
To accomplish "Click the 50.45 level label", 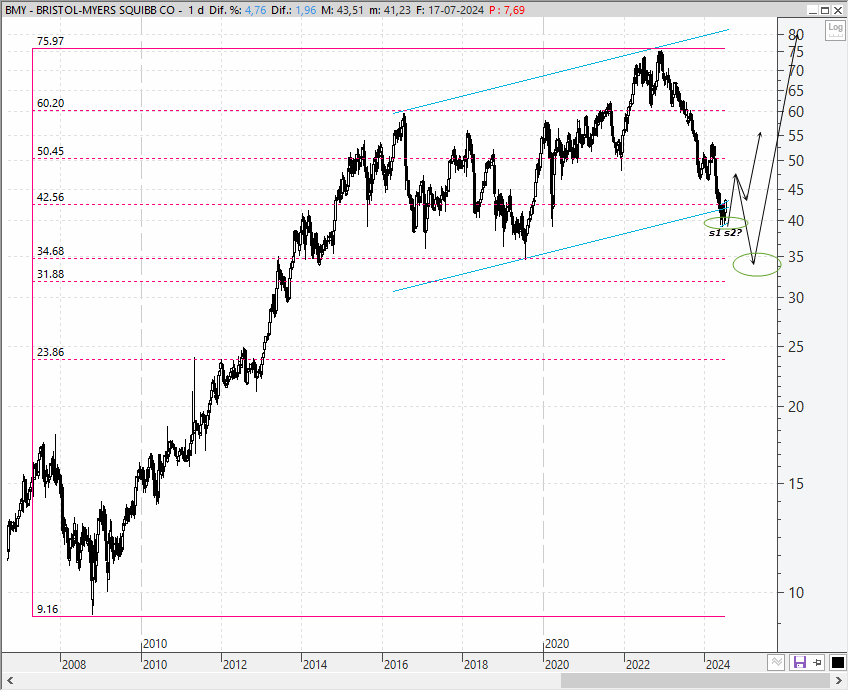I will point(50,151).
